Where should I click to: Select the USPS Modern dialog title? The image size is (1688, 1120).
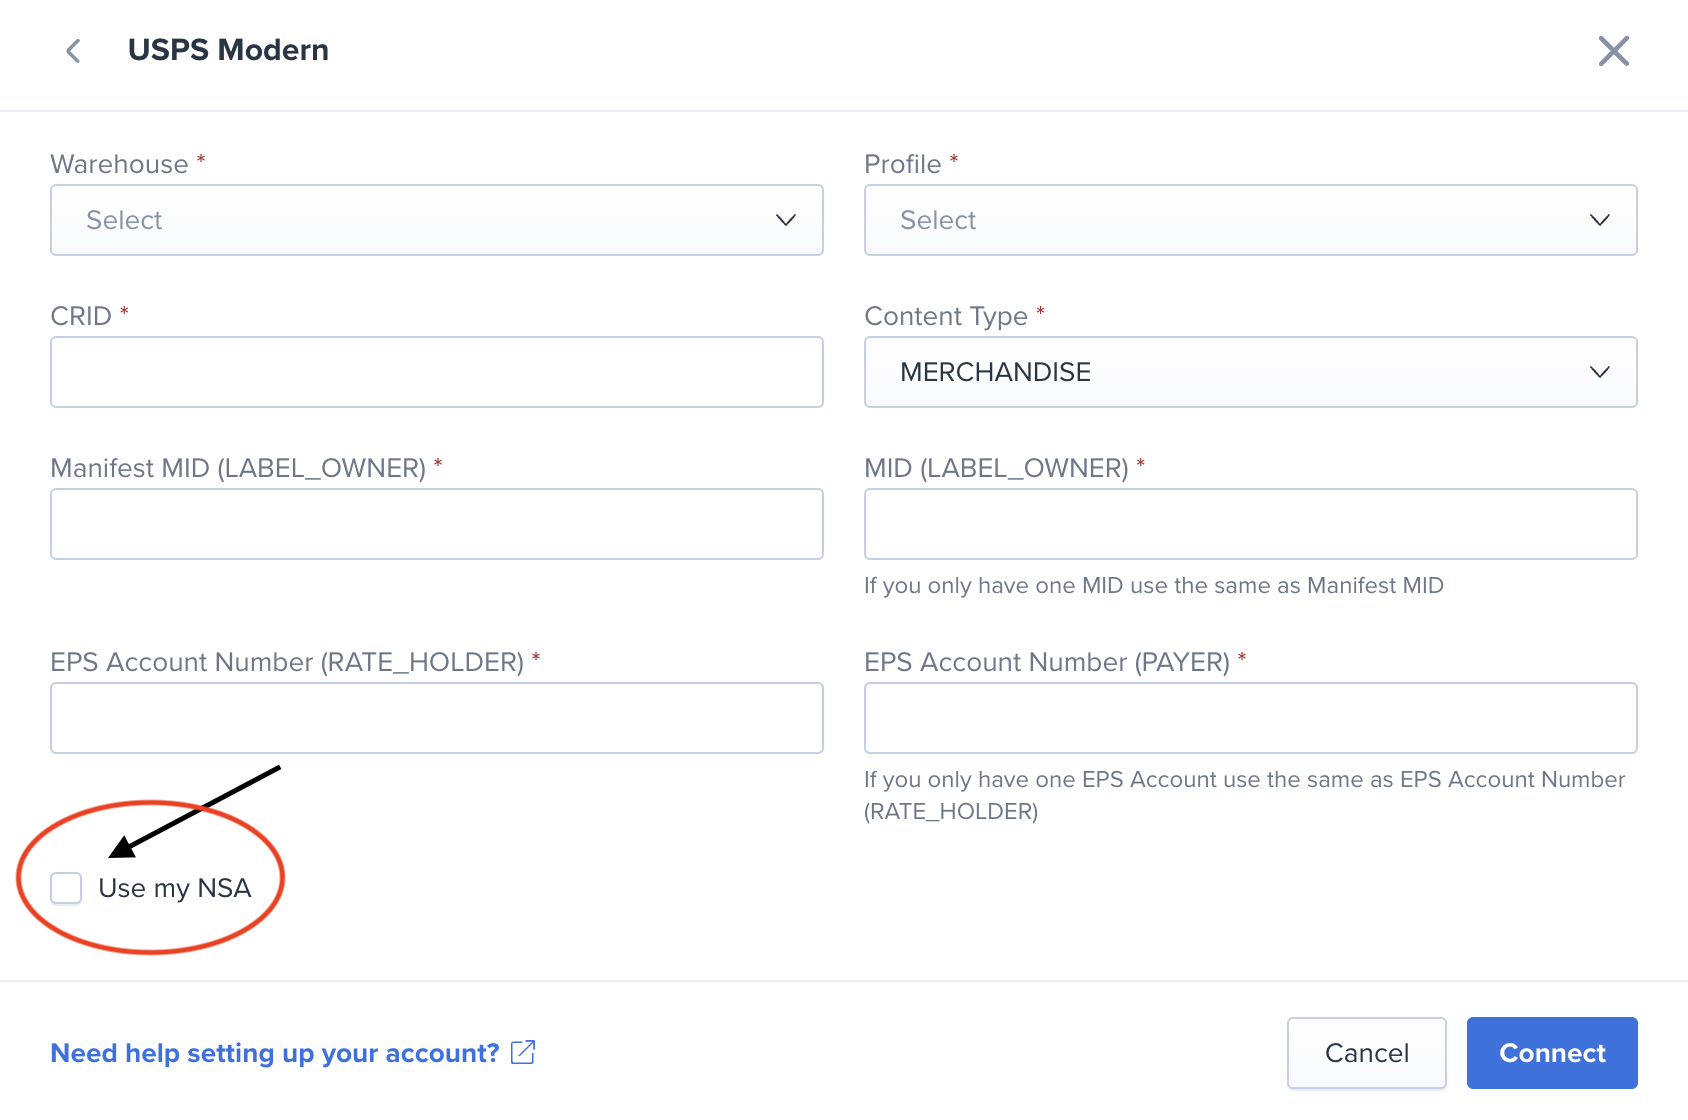(x=228, y=50)
